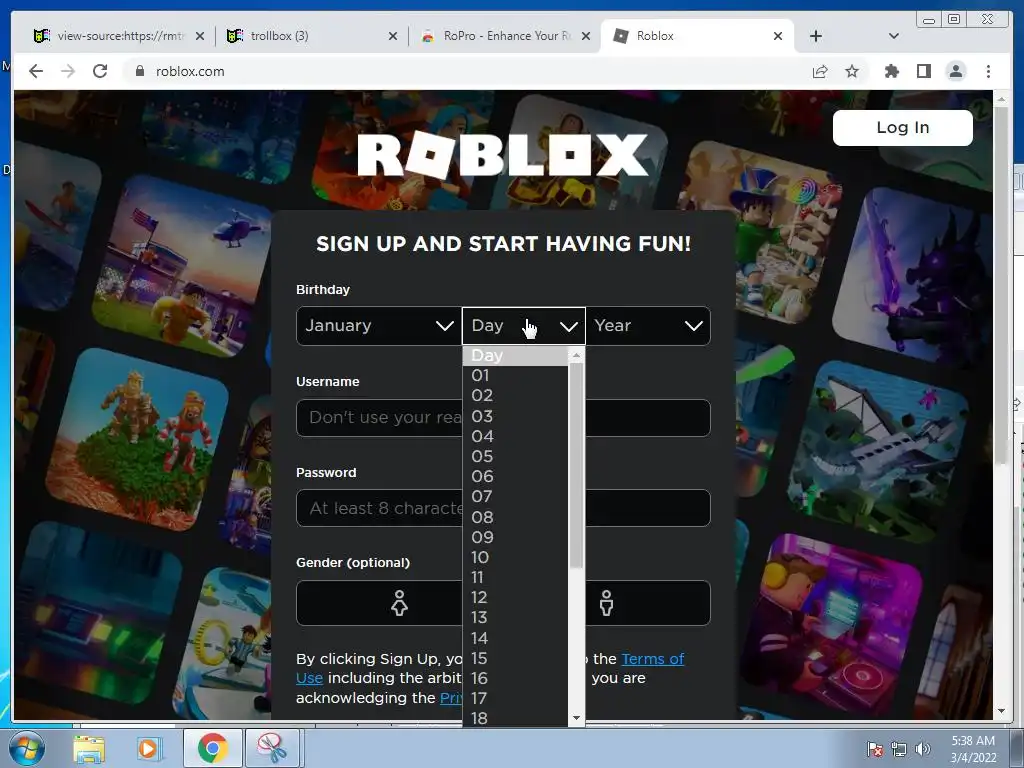The image size is (1024, 768).
Task: Open the Year dropdown
Action: coord(648,325)
